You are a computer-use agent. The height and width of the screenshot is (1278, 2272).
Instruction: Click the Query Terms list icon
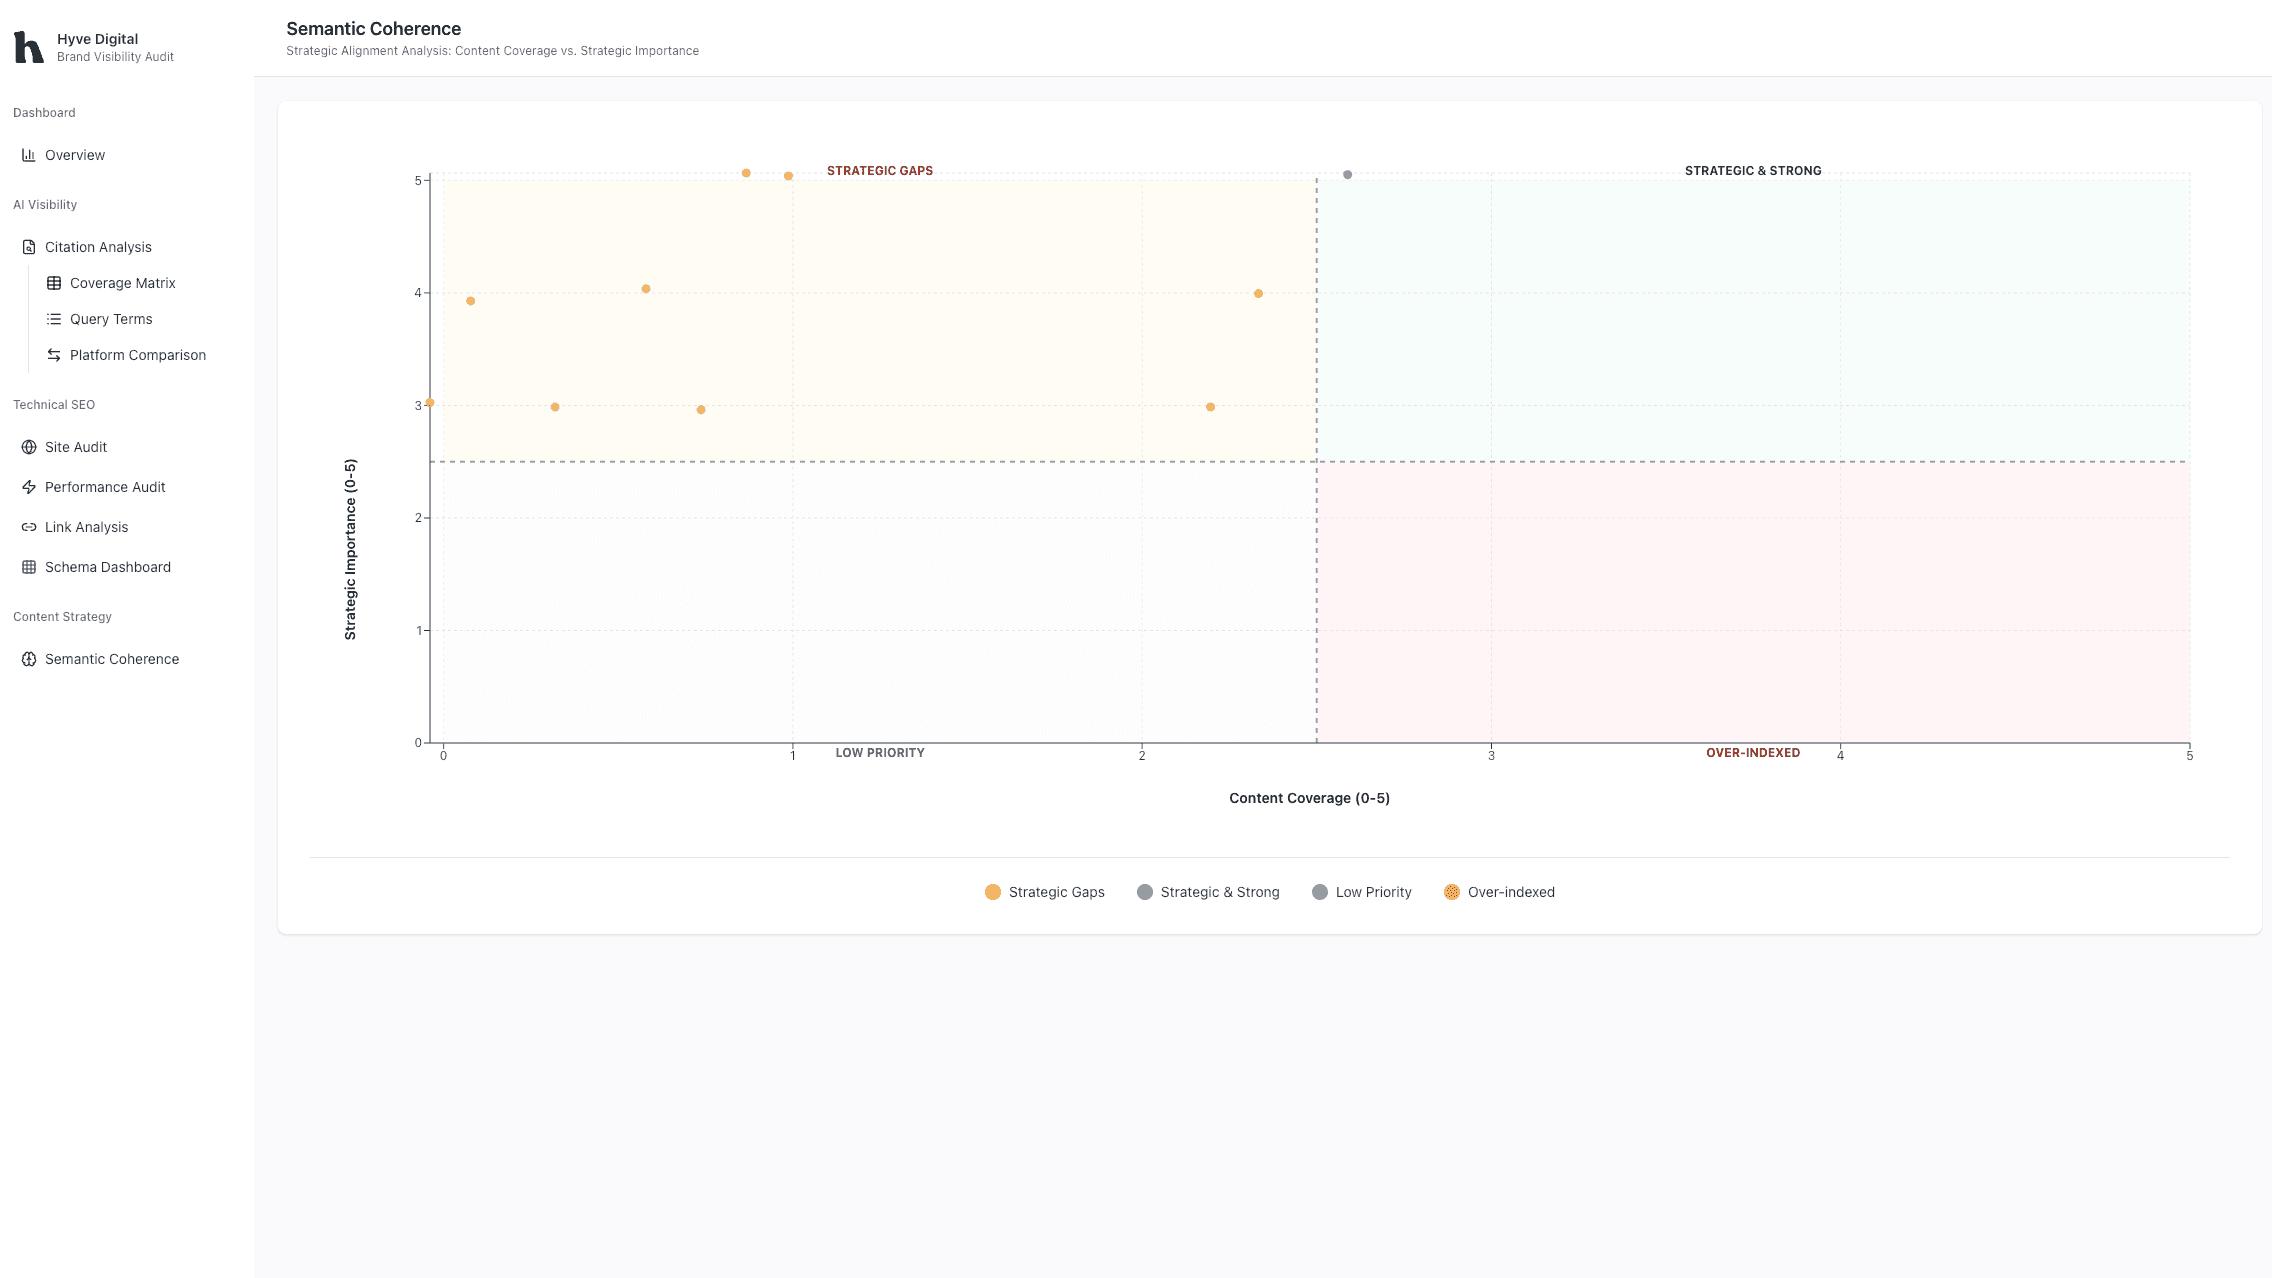[x=54, y=319]
